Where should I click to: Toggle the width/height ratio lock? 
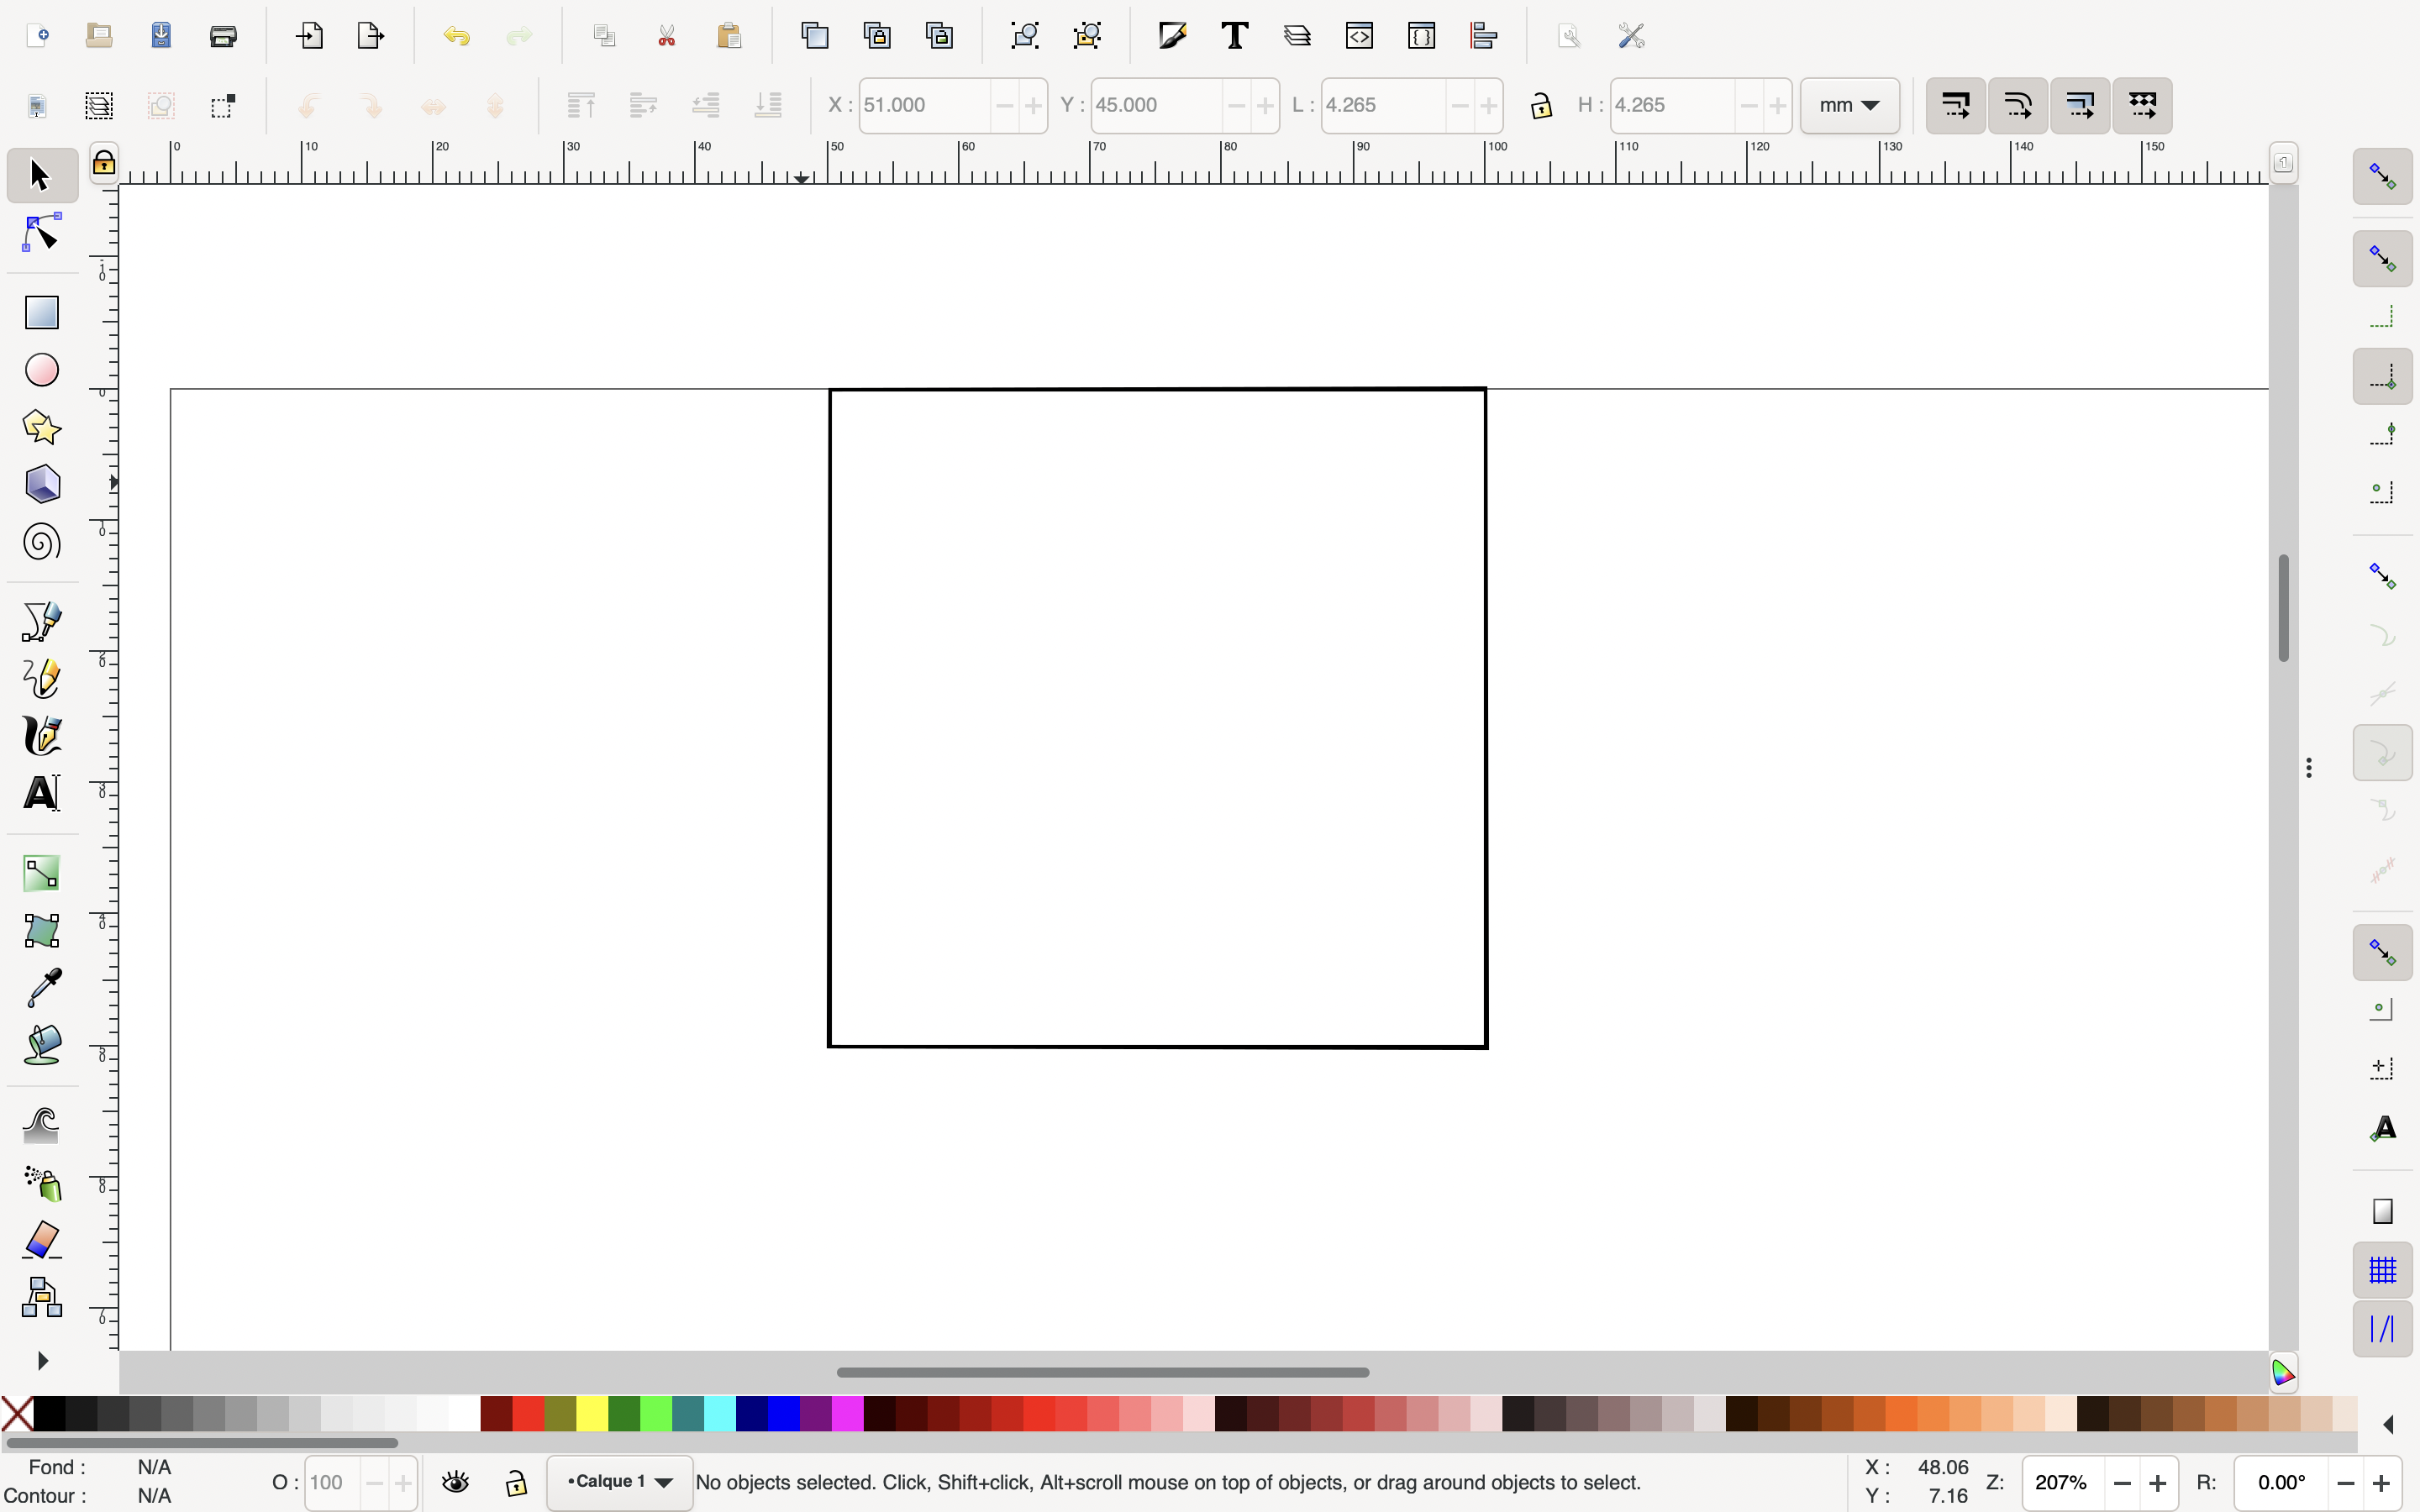(1540, 105)
